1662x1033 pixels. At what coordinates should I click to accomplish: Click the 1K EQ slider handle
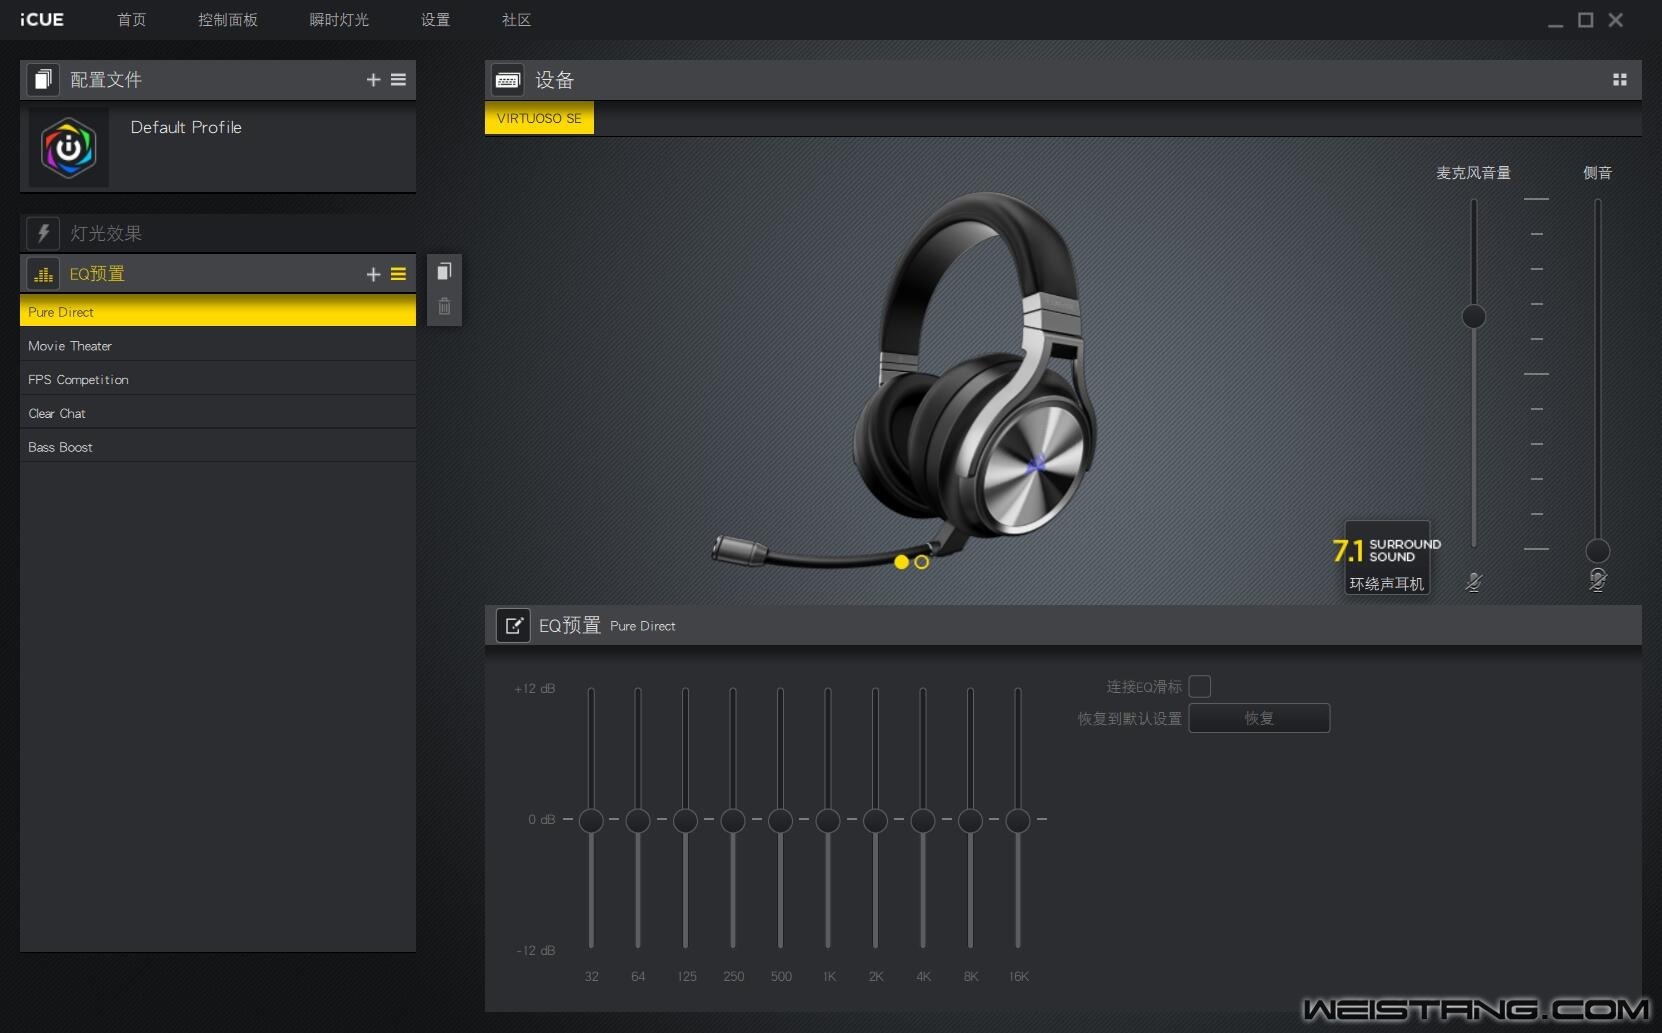(x=828, y=821)
